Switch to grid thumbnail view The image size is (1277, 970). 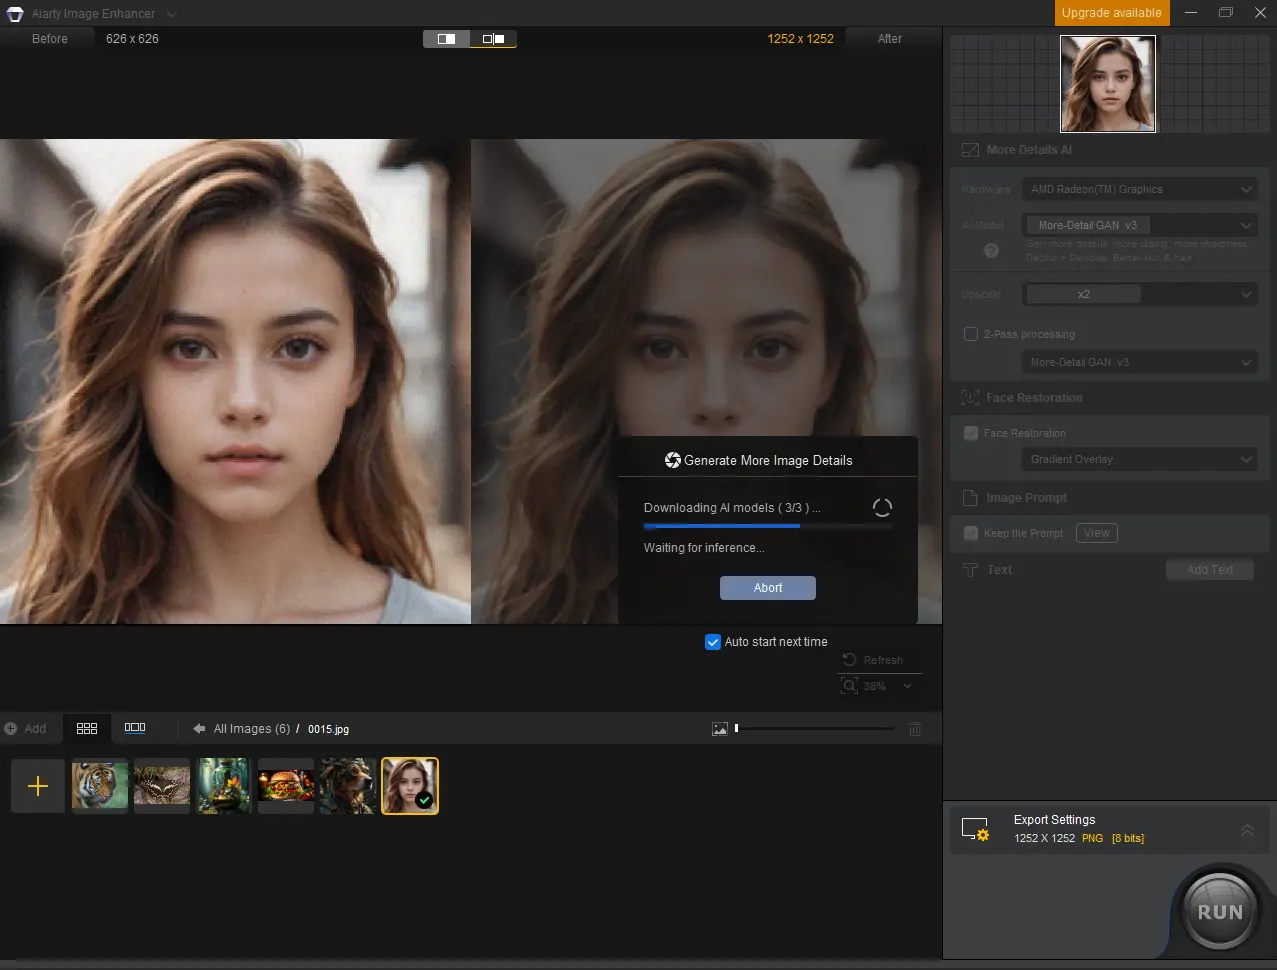click(87, 728)
